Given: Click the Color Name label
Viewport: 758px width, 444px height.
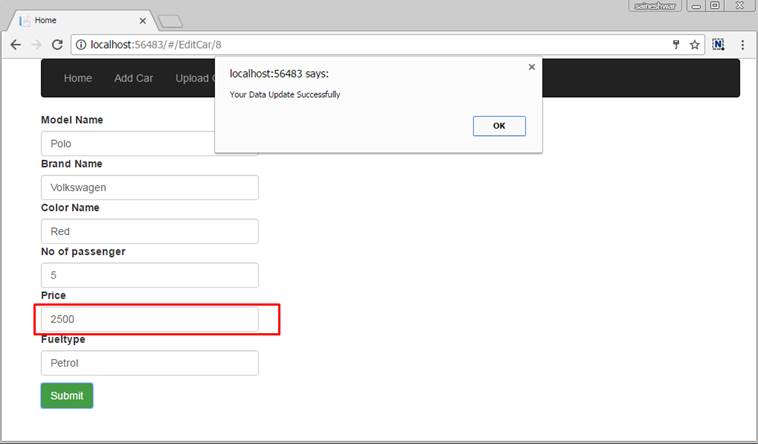Looking at the screenshot, I should click(x=70, y=208).
